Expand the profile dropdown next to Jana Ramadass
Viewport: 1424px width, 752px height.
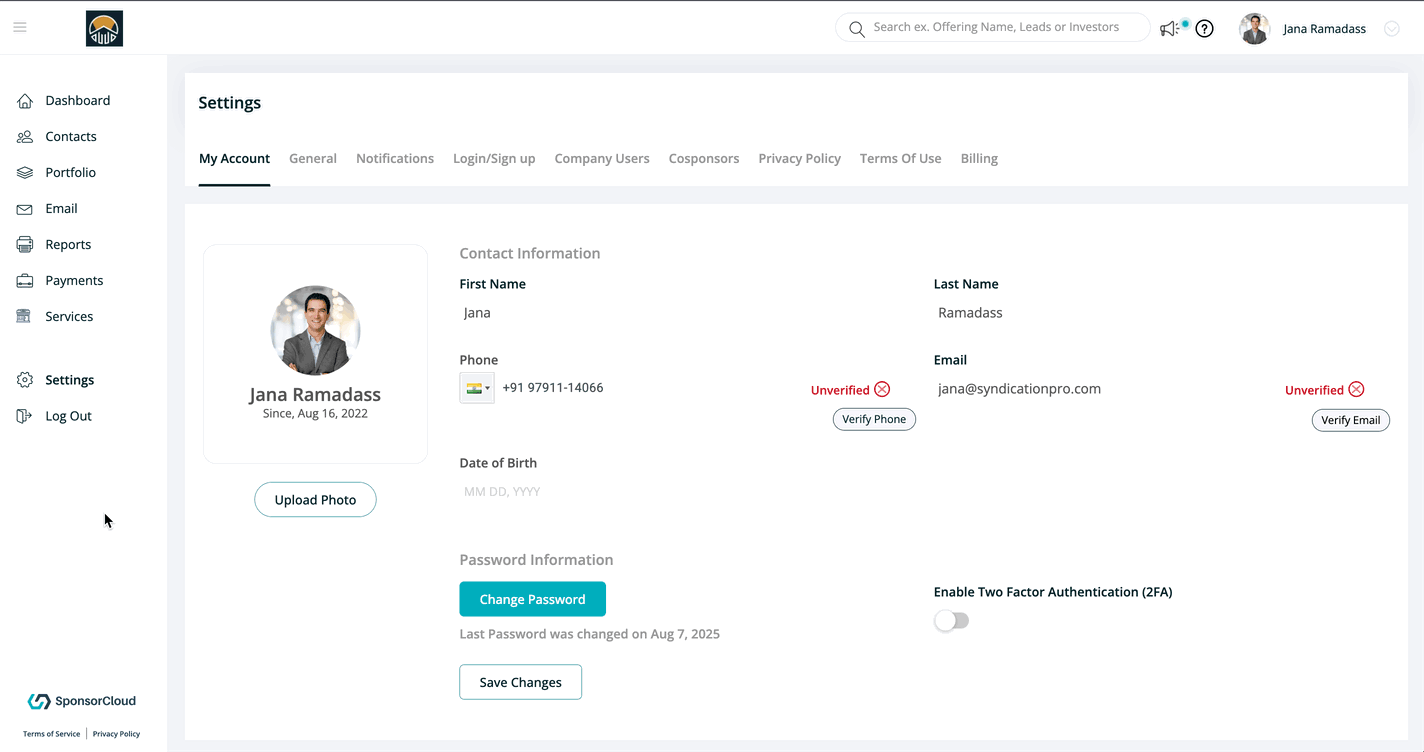click(x=1391, y=28)
